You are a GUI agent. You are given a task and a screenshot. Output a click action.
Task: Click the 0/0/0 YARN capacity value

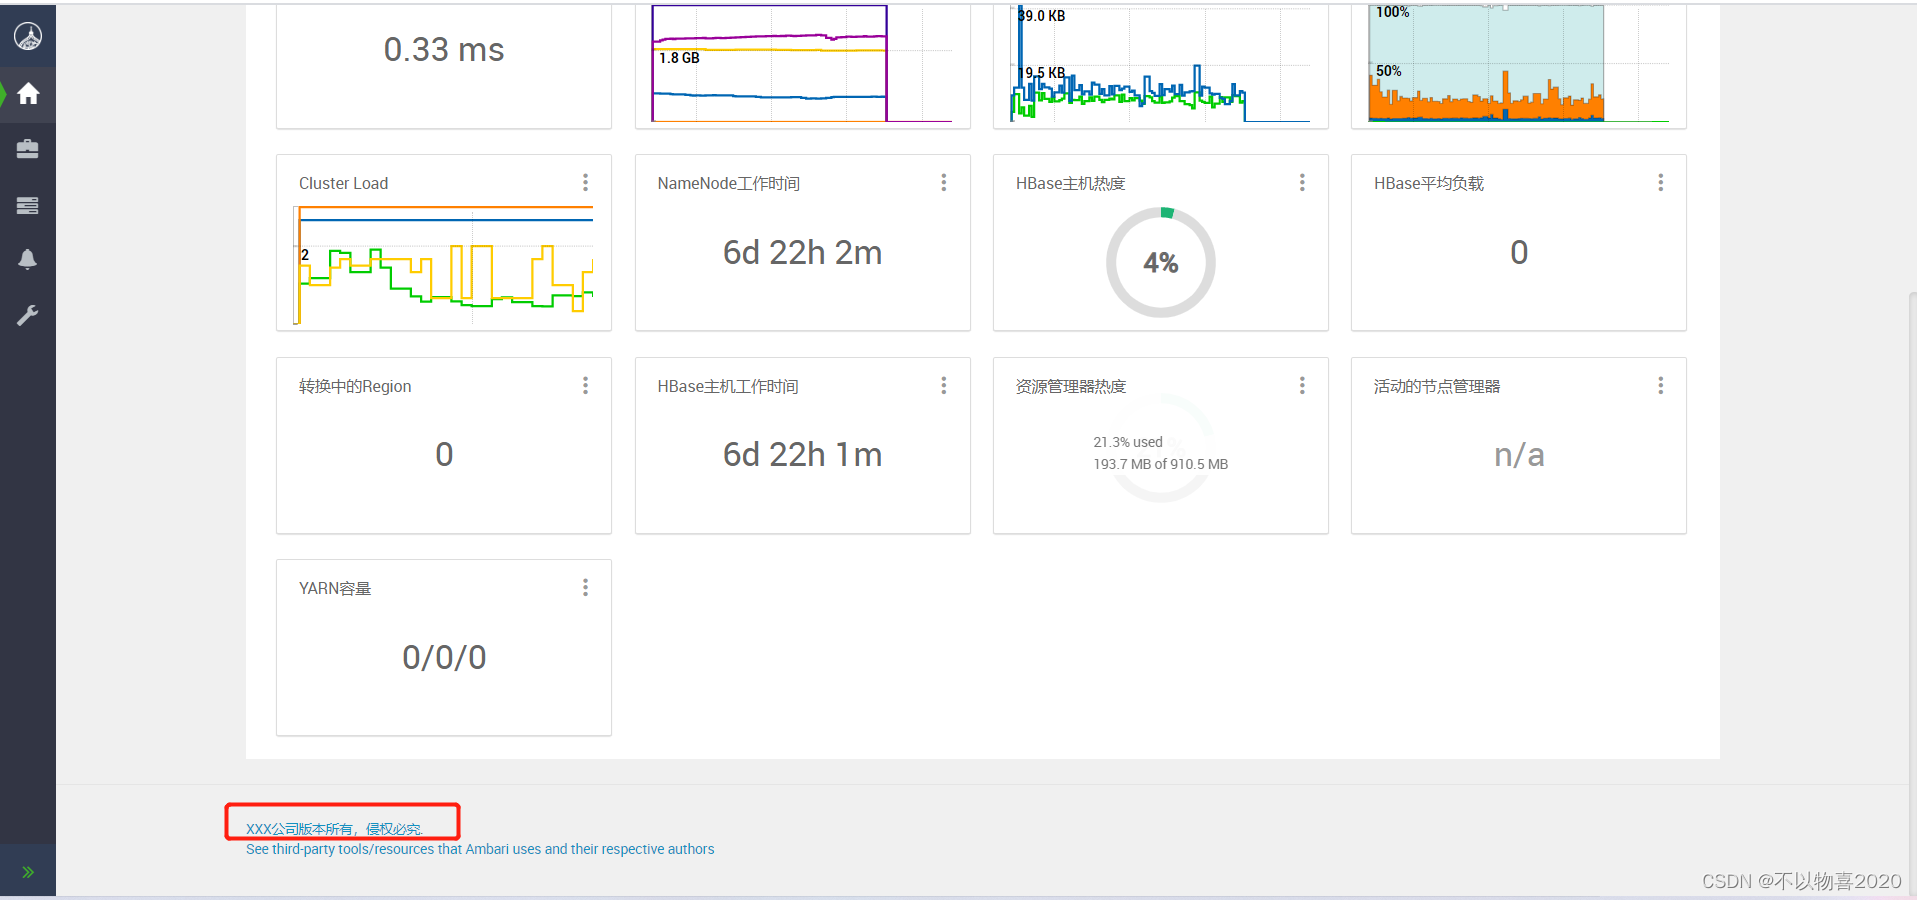tap(444, 658)
